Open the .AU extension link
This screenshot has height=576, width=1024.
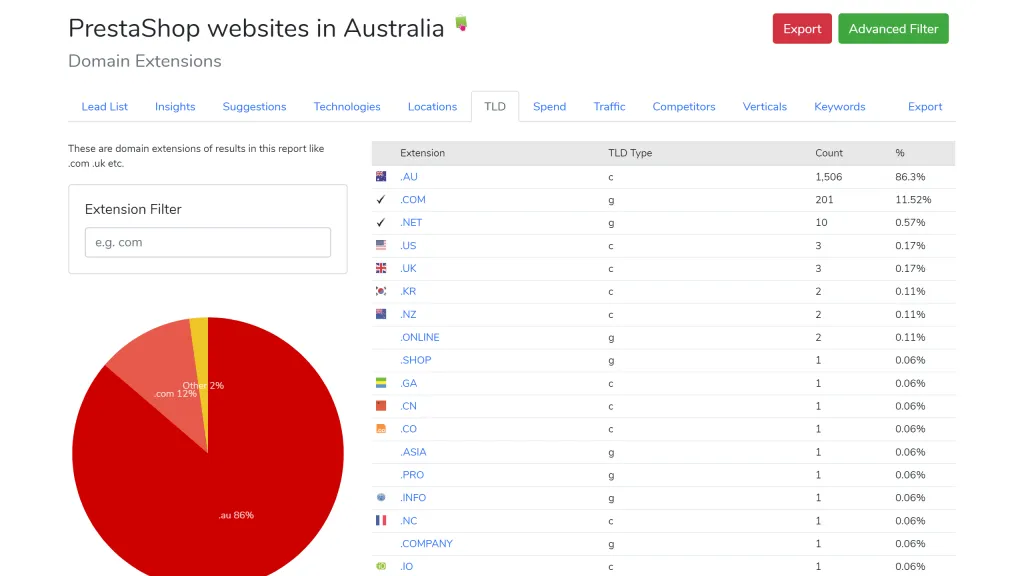[409, 177]
